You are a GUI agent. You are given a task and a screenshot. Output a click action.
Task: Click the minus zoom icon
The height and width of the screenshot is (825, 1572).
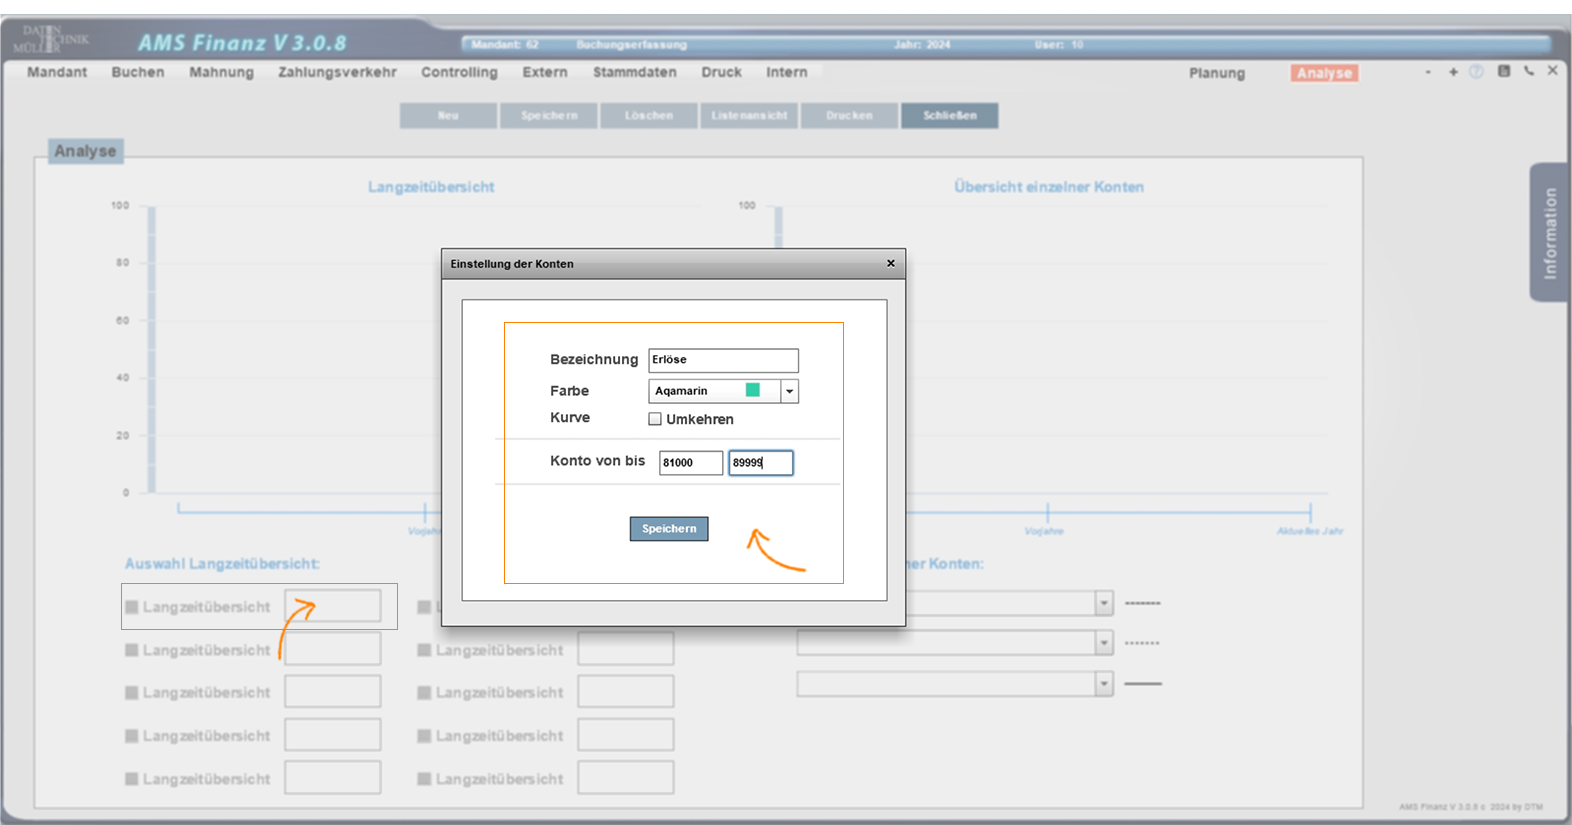tap(1428, 72)
